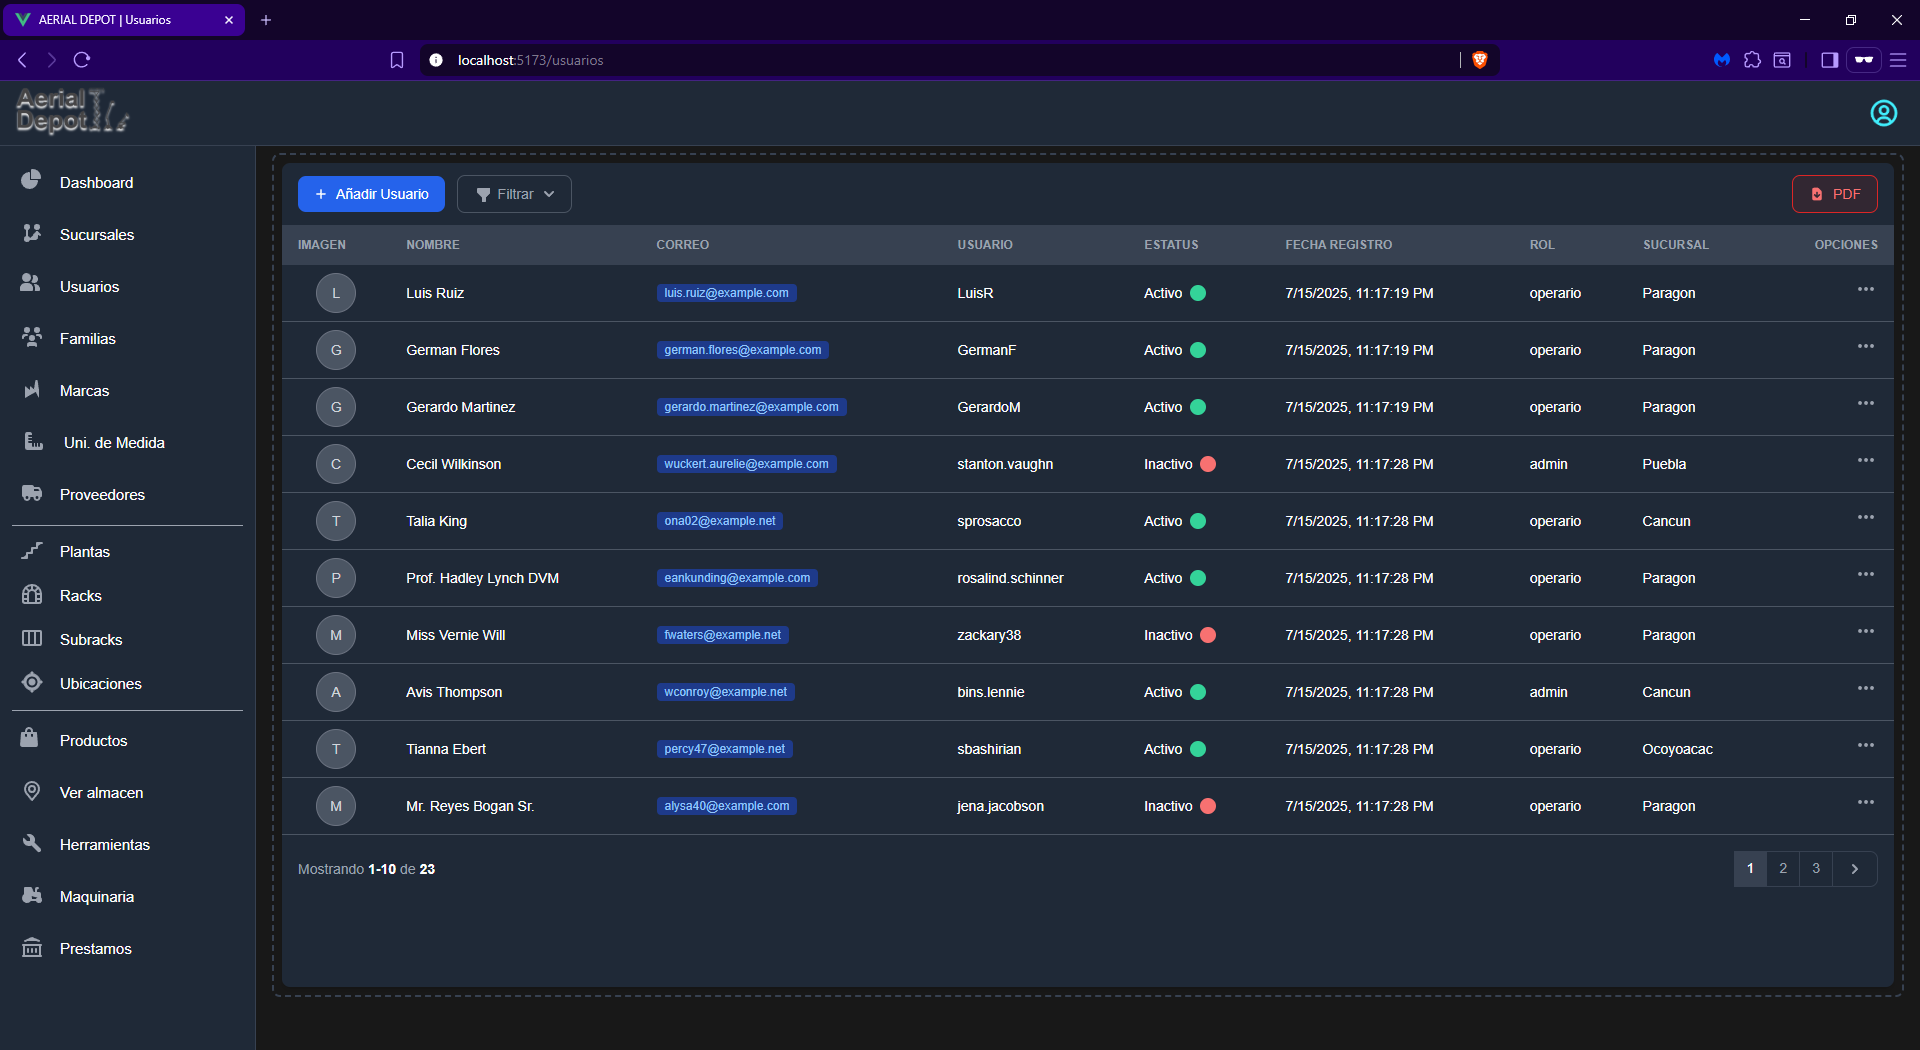Open the browser hamburger menu
Viewport: 1920px width, 1050px height.
pyautogui.click(x=1898, y=60)
